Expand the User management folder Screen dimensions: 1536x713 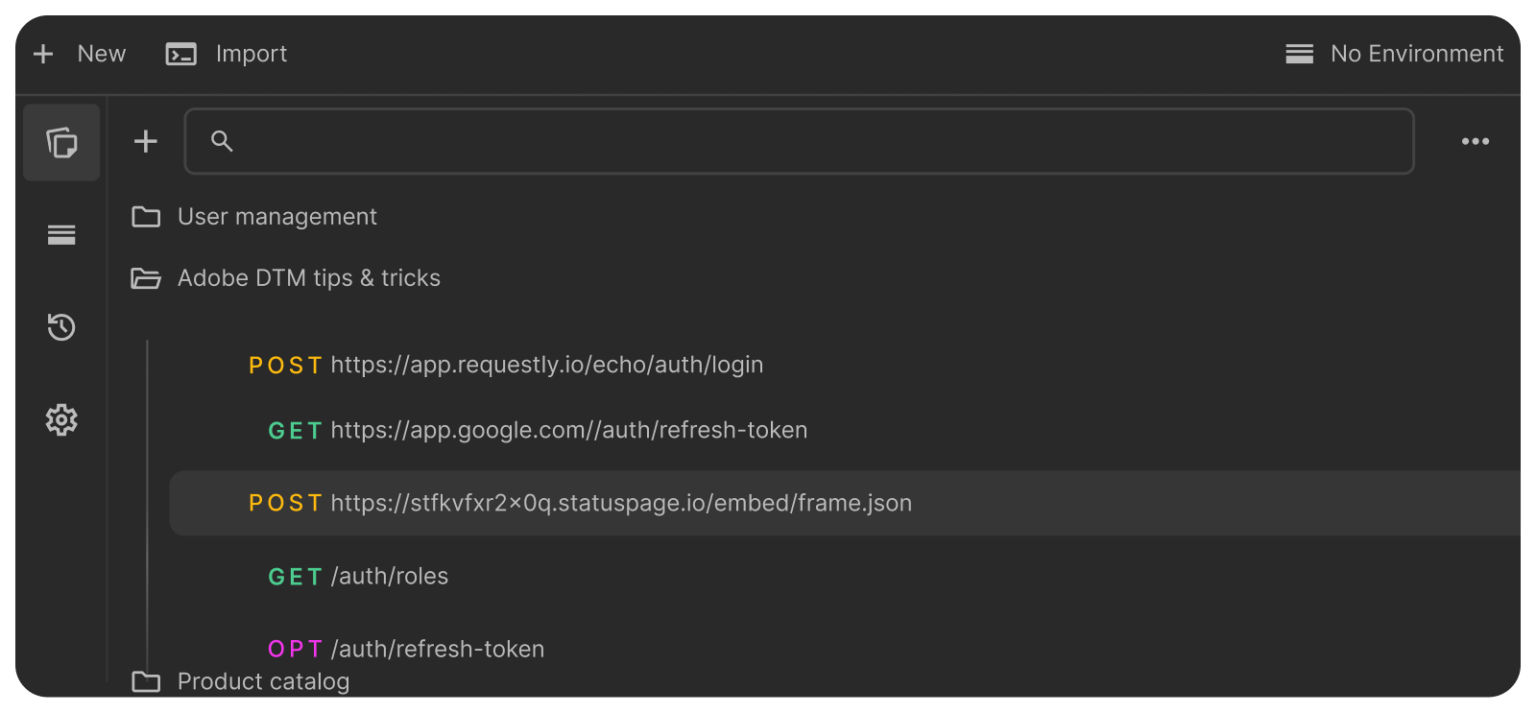(x=277, y=216)
